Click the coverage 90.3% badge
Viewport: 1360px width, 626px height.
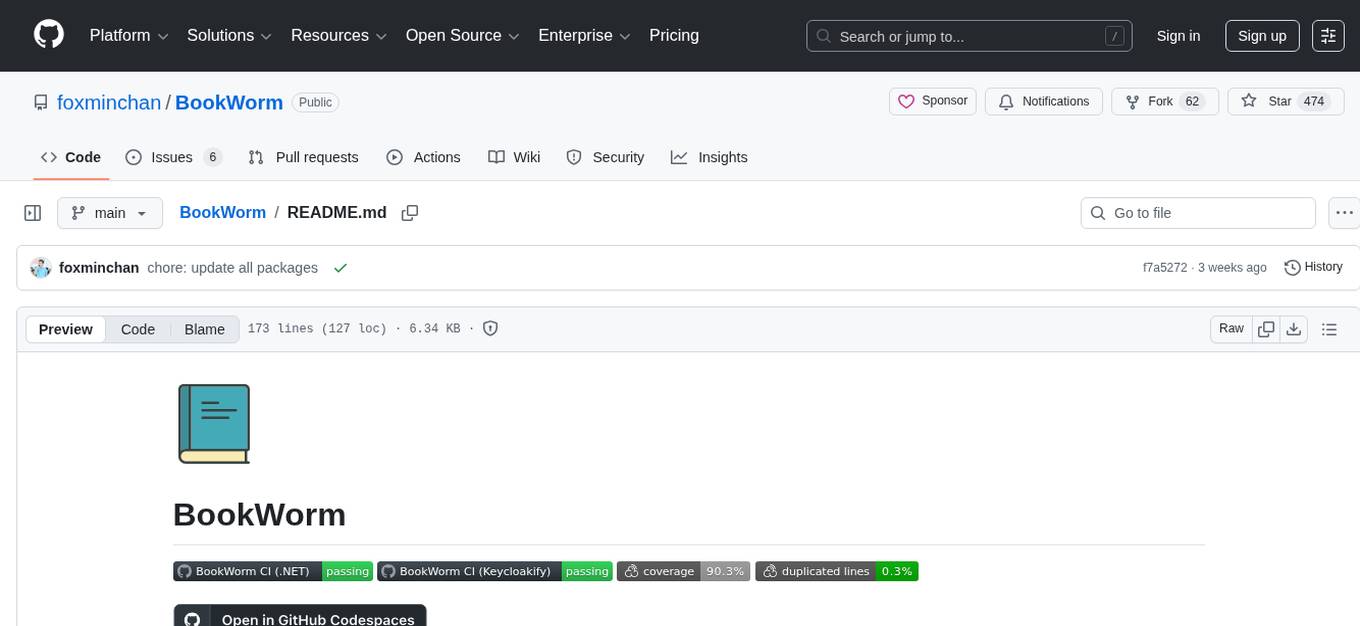pyautogui.click(x=683, y=571)
